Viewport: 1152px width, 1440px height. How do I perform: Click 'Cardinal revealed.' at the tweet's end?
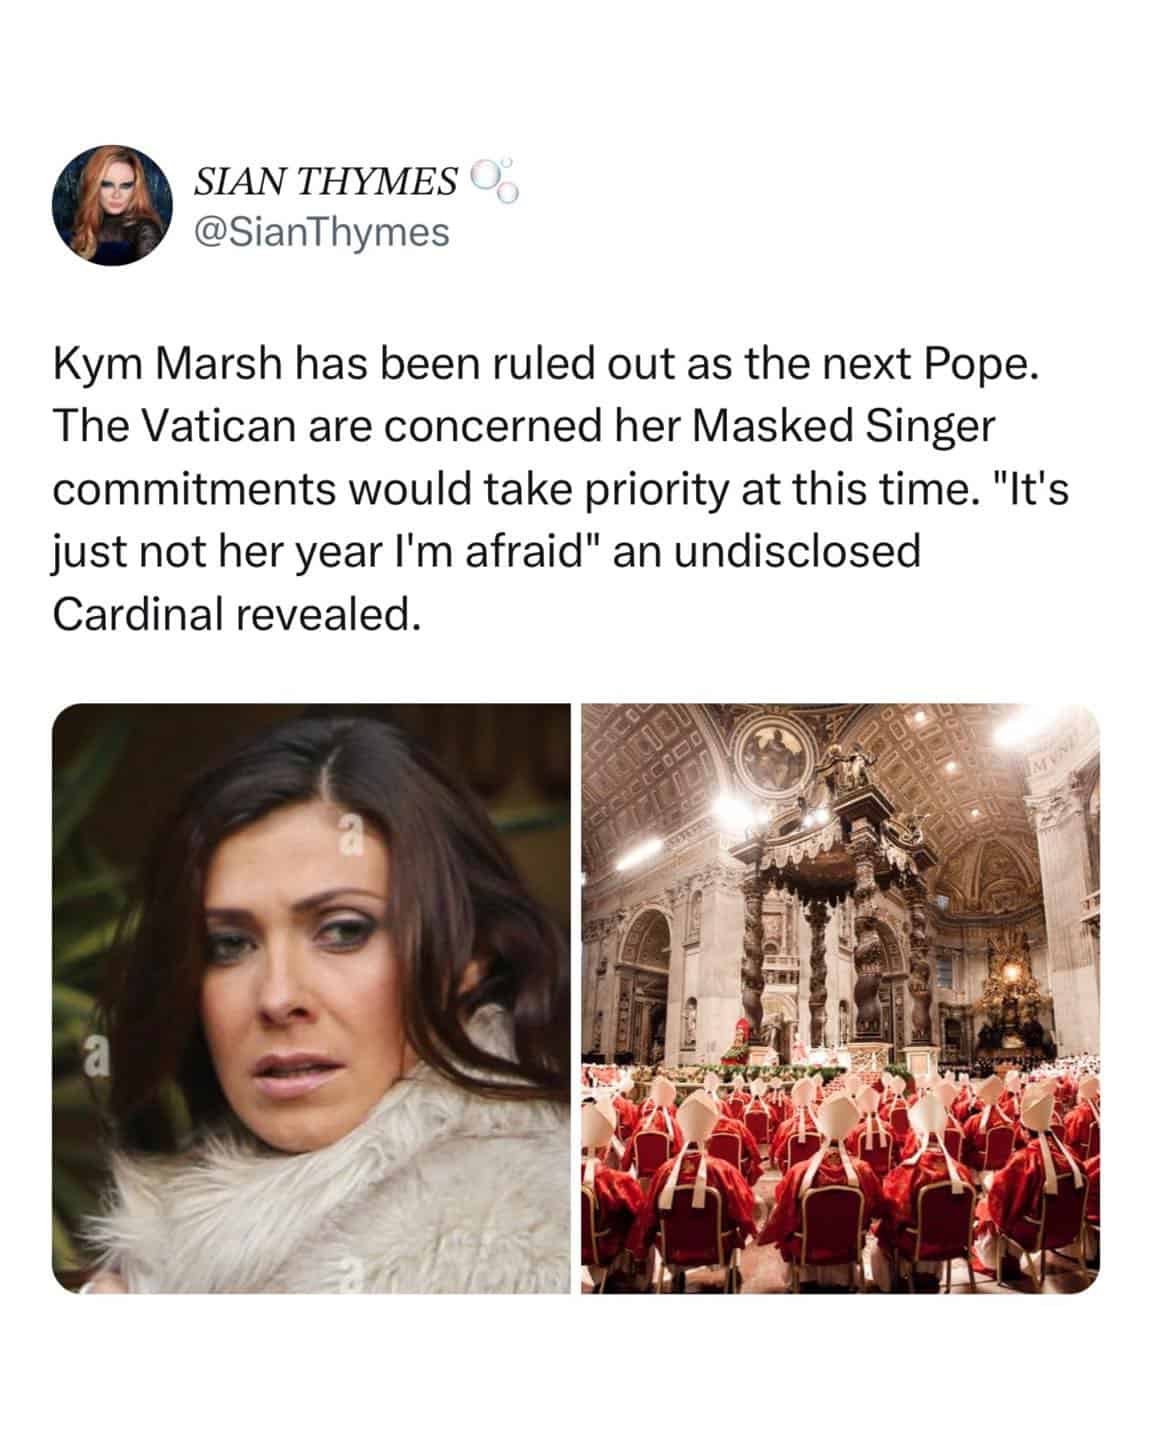(x=232, y=615)
